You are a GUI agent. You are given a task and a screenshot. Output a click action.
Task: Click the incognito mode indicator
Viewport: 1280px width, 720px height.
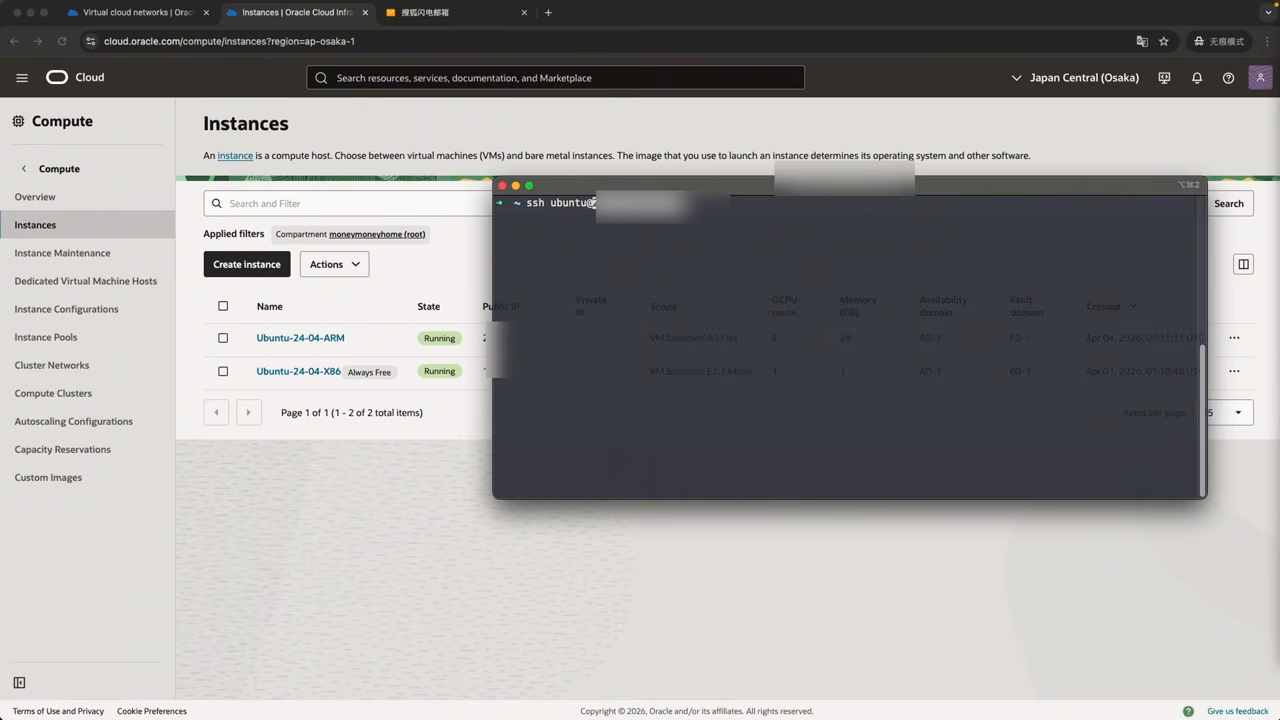(1219, 41)
